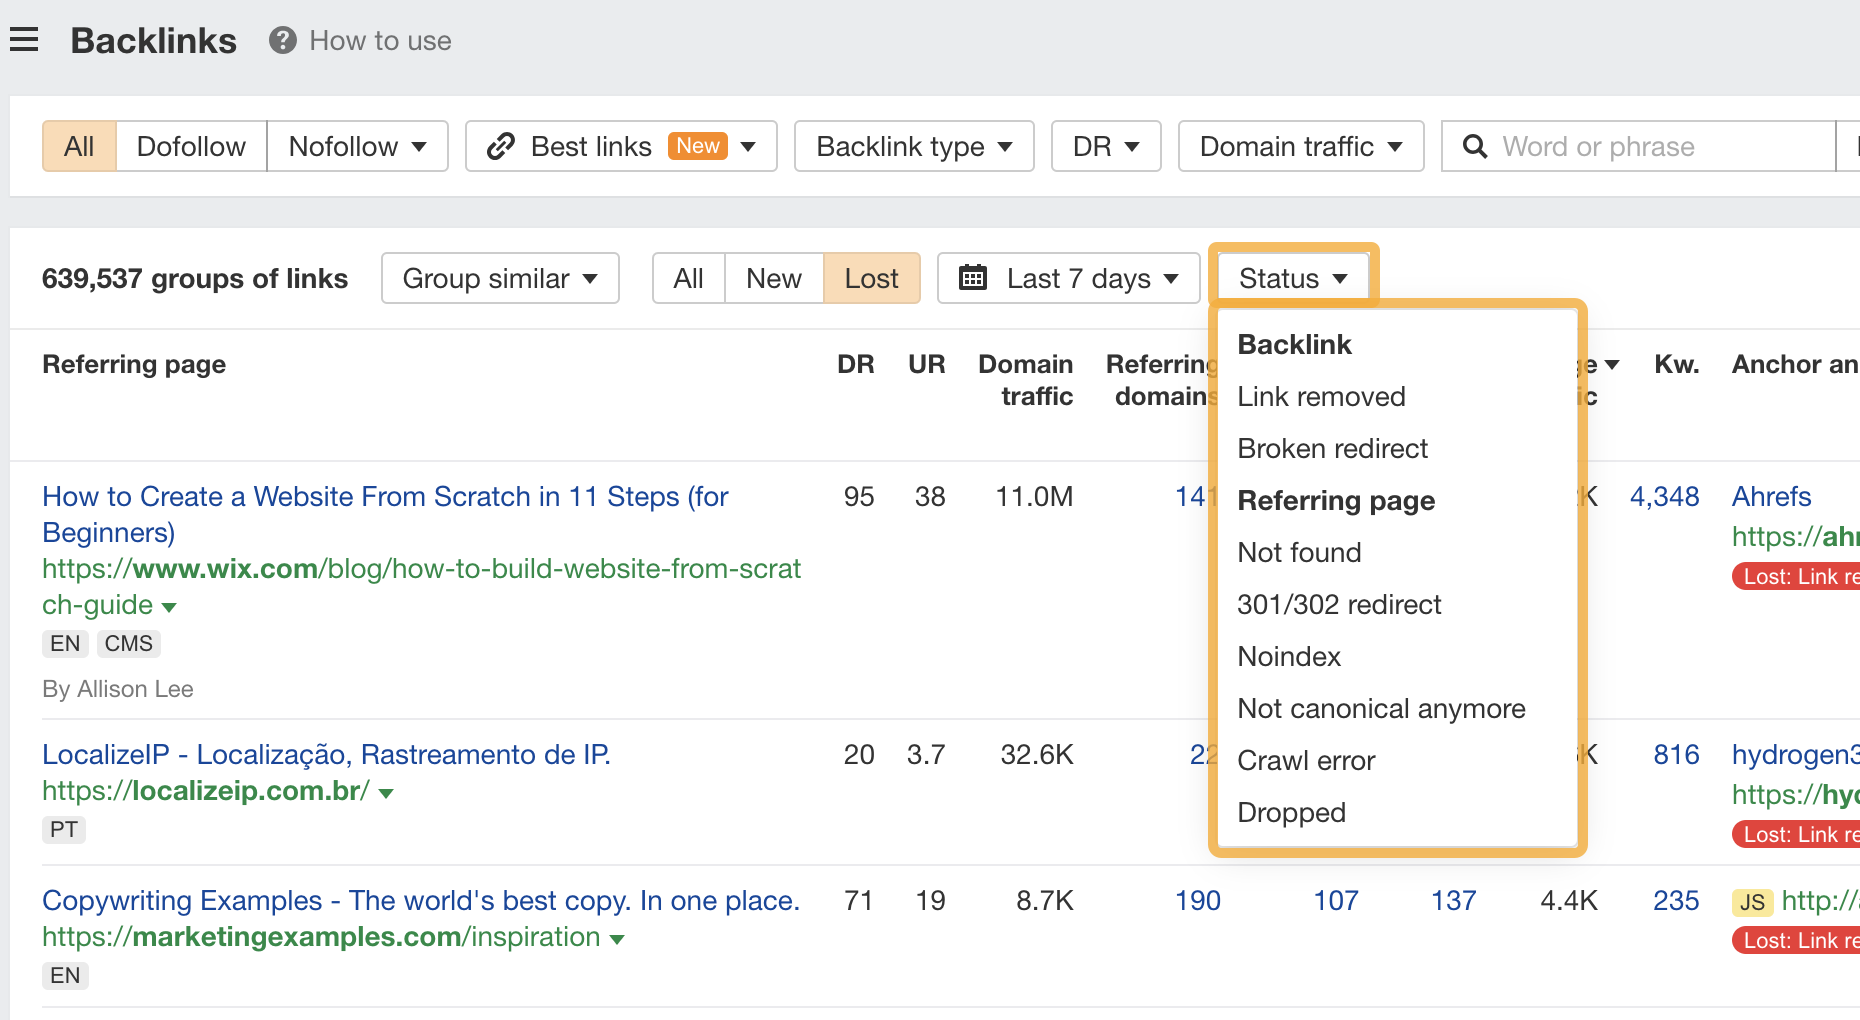The width and height of the screenshot is (1860, 1020).
Task: Click the chain link icon in Best links
Action: click(501, 147)
